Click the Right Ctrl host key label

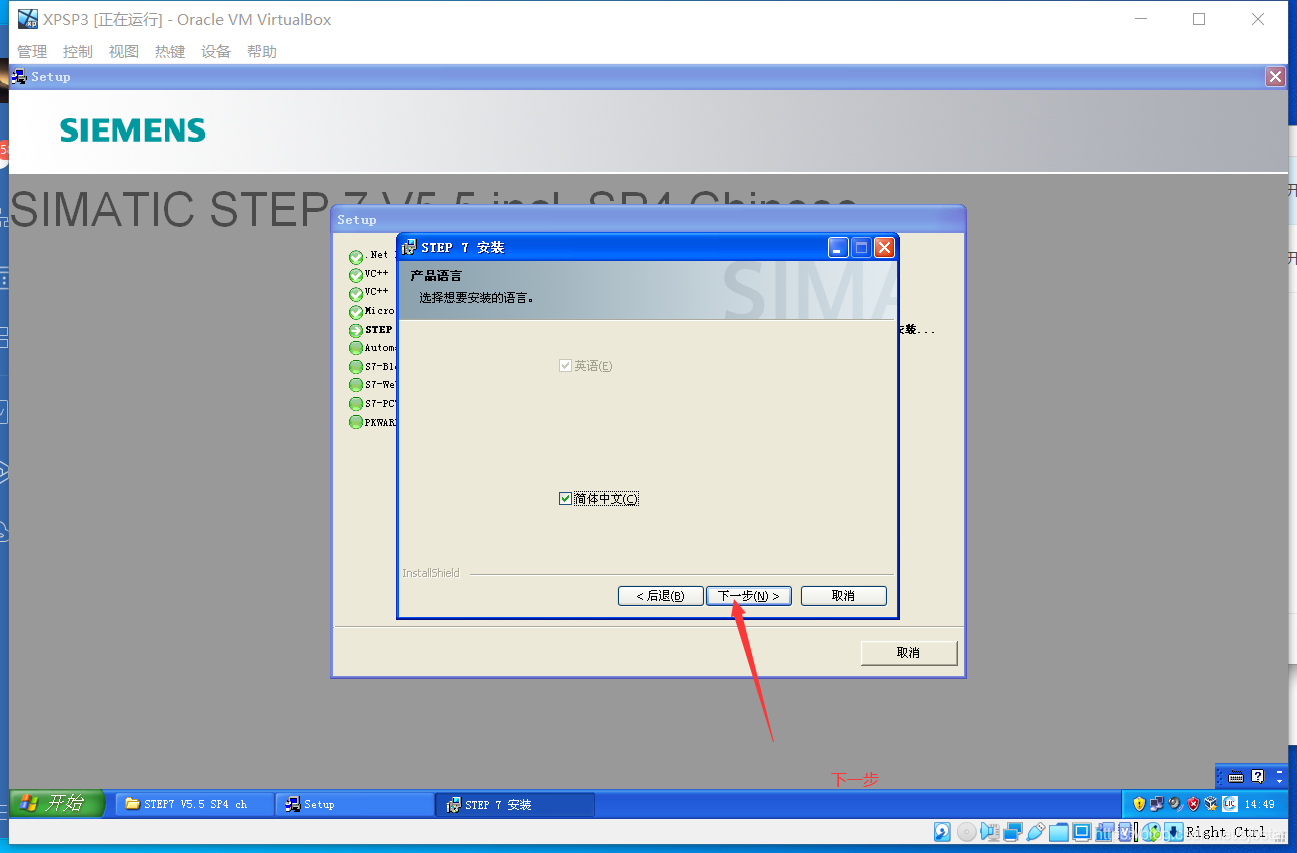pyautogui.click(x=1226, y=831)
